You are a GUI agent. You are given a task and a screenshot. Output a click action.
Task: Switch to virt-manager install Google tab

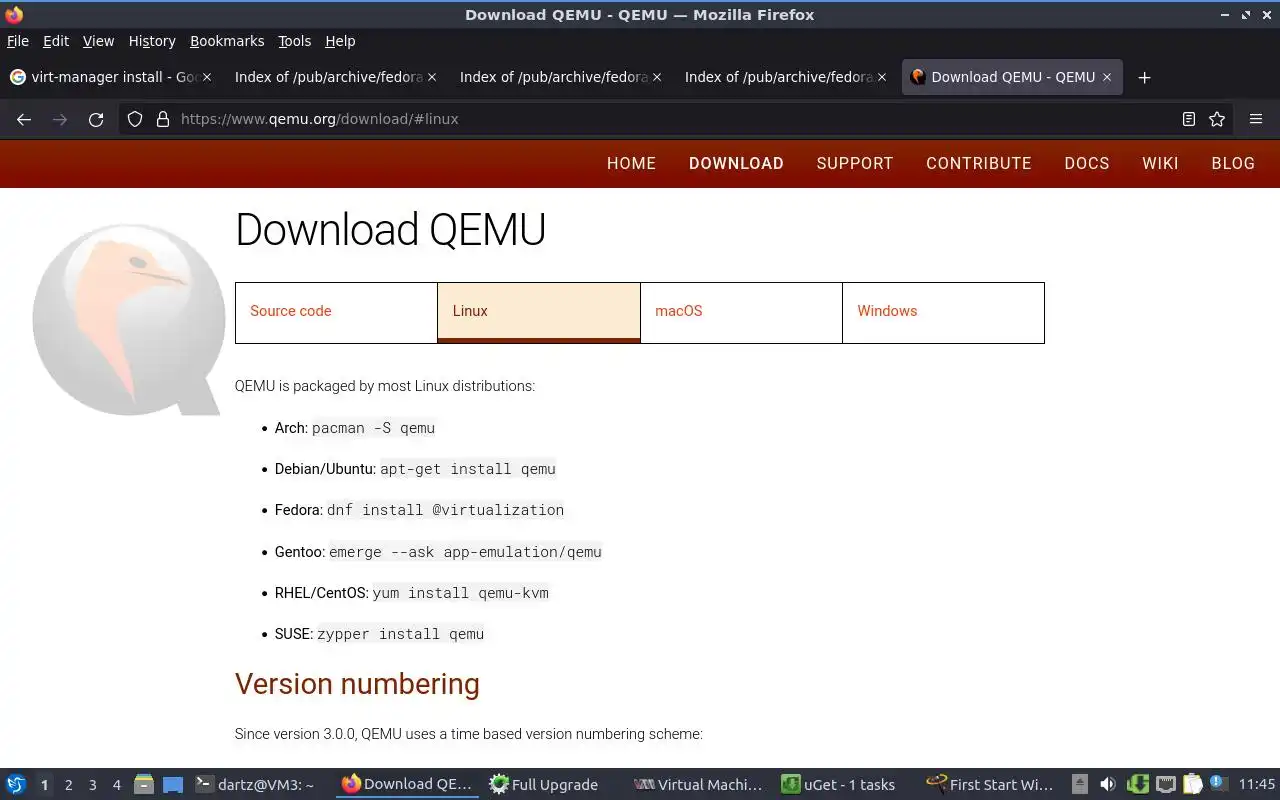[112, 77]
